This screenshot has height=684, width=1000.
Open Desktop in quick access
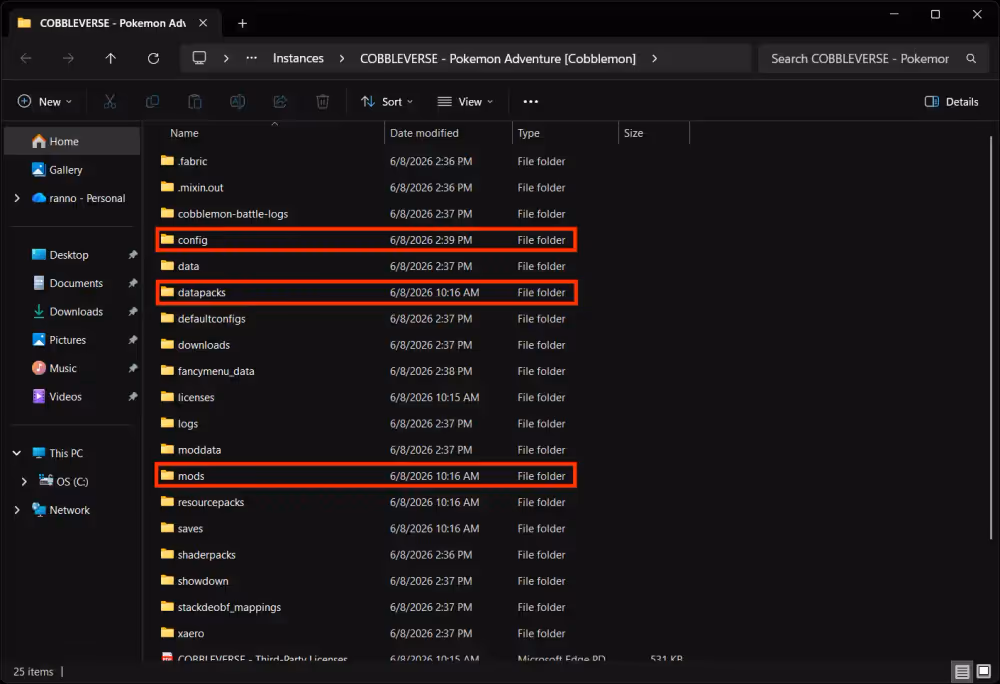(71, 255)
